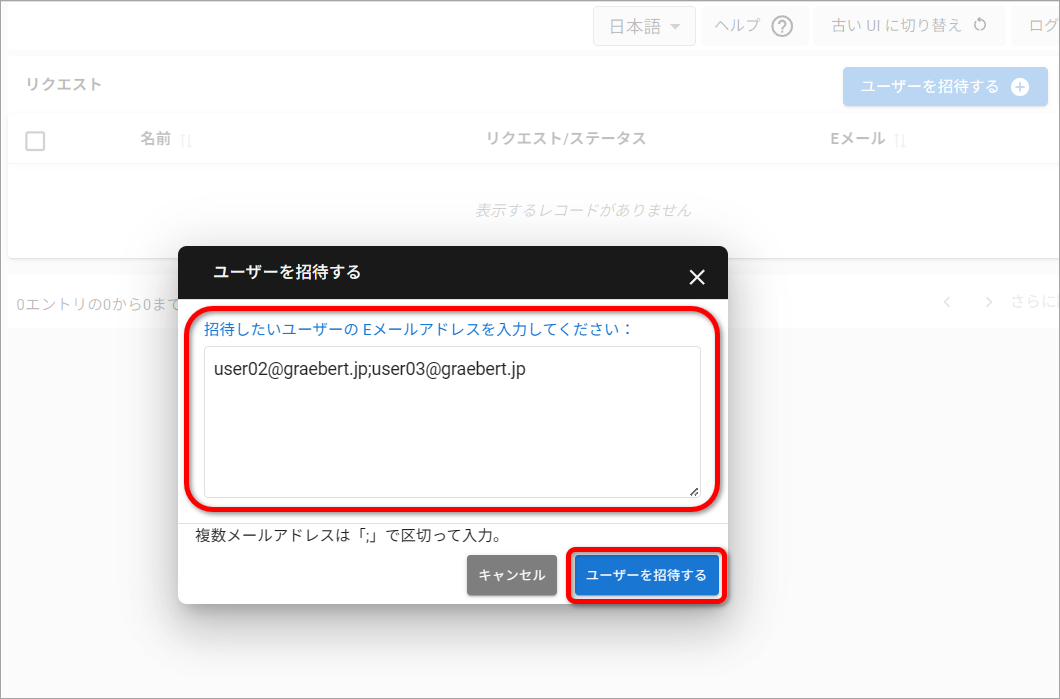Click the switch to old UI refresh icon
This screenshot has width=1060, height=699.
980,25
